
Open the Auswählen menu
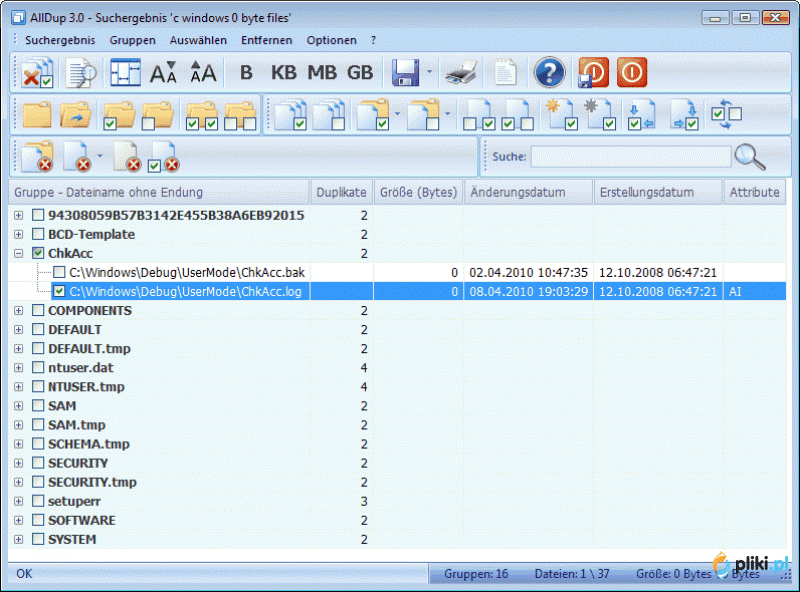pos(198,40)
